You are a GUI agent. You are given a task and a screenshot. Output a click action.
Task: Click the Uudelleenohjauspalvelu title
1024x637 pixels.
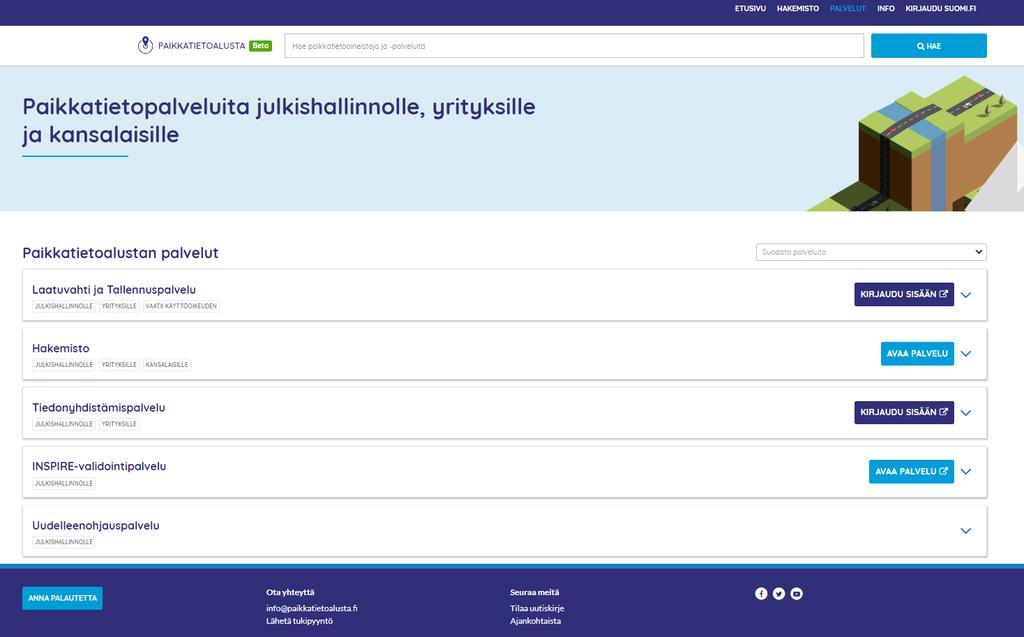pos(95,525)
